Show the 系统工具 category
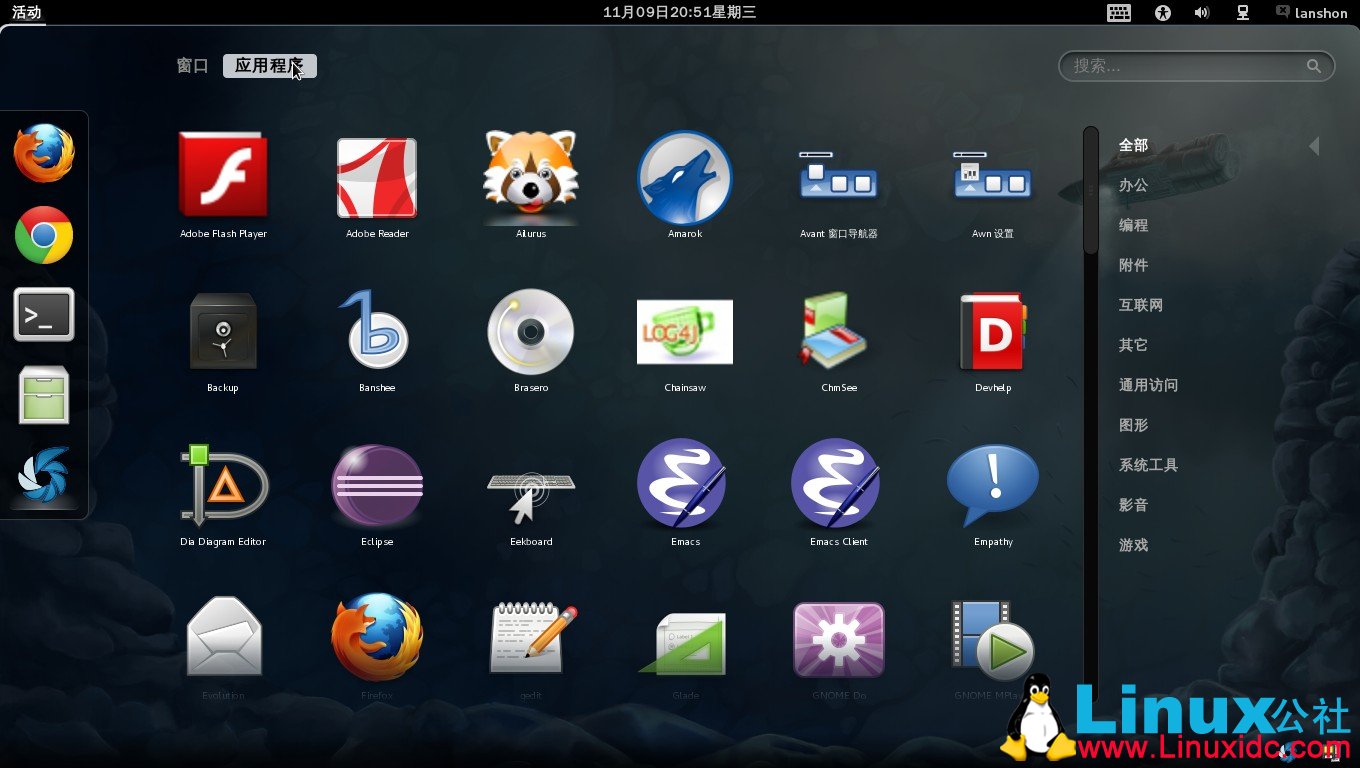 pyautogui.click(x=1148, y=465)
